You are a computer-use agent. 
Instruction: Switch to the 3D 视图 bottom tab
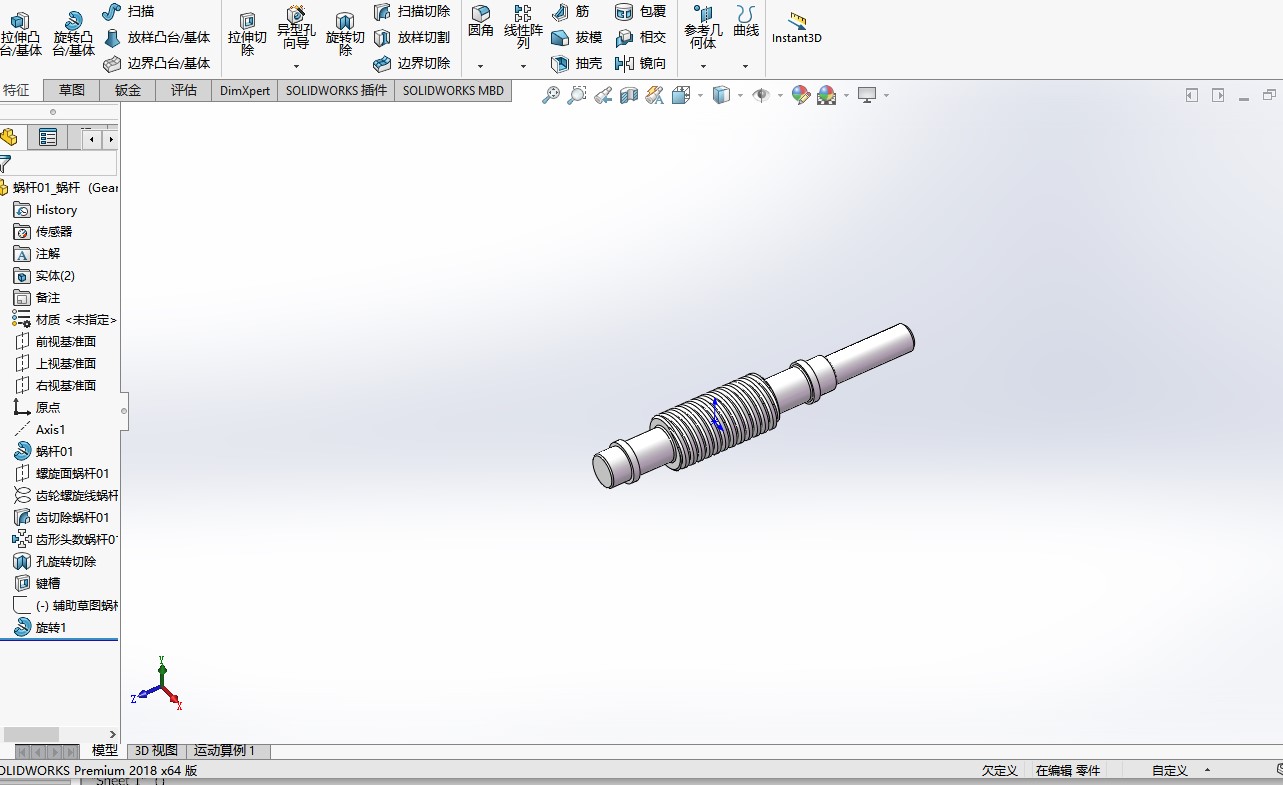point(156,751)
